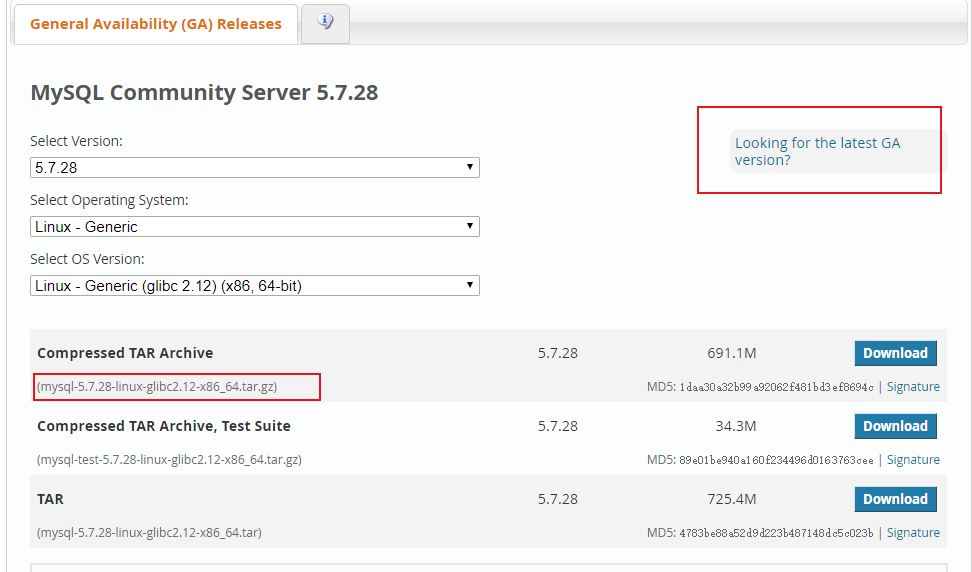
Task: Switch to General Availability (GA) Releases tab
Action: (156, 24)
